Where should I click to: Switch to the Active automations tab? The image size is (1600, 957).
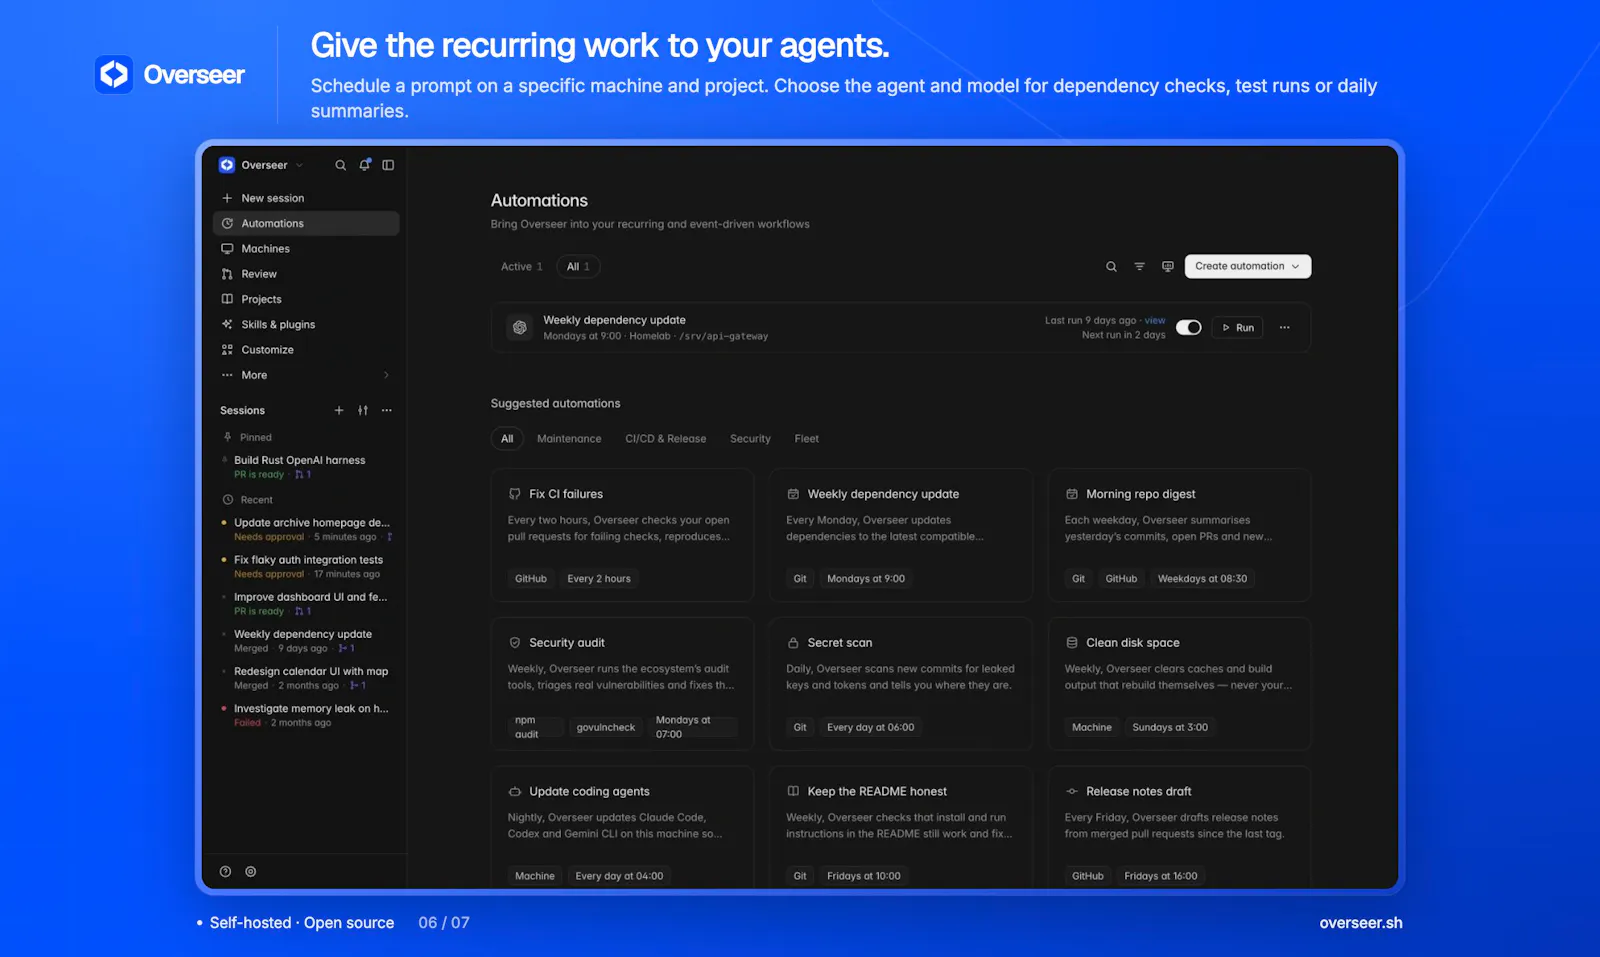(521, 266)
